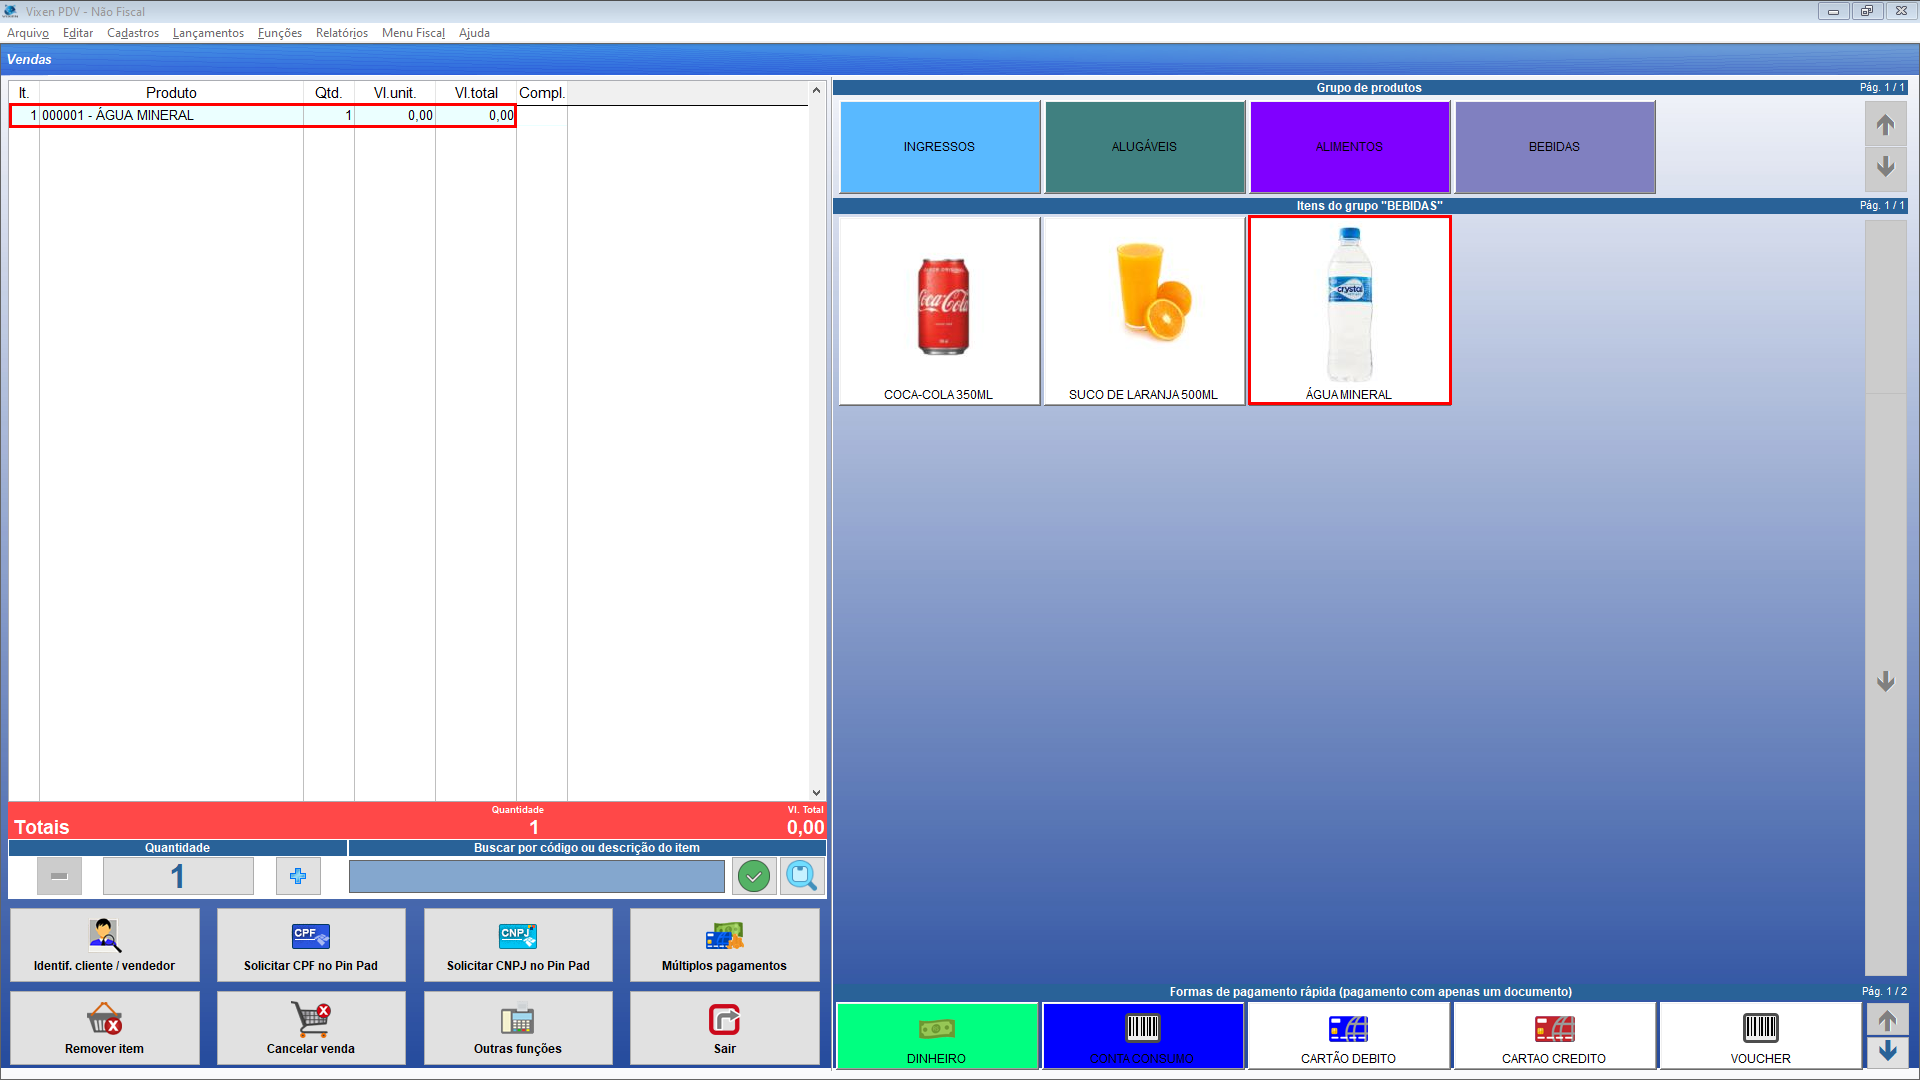
Task: Pay with DINHEIRO quick payment
Action: point(937,1036)
